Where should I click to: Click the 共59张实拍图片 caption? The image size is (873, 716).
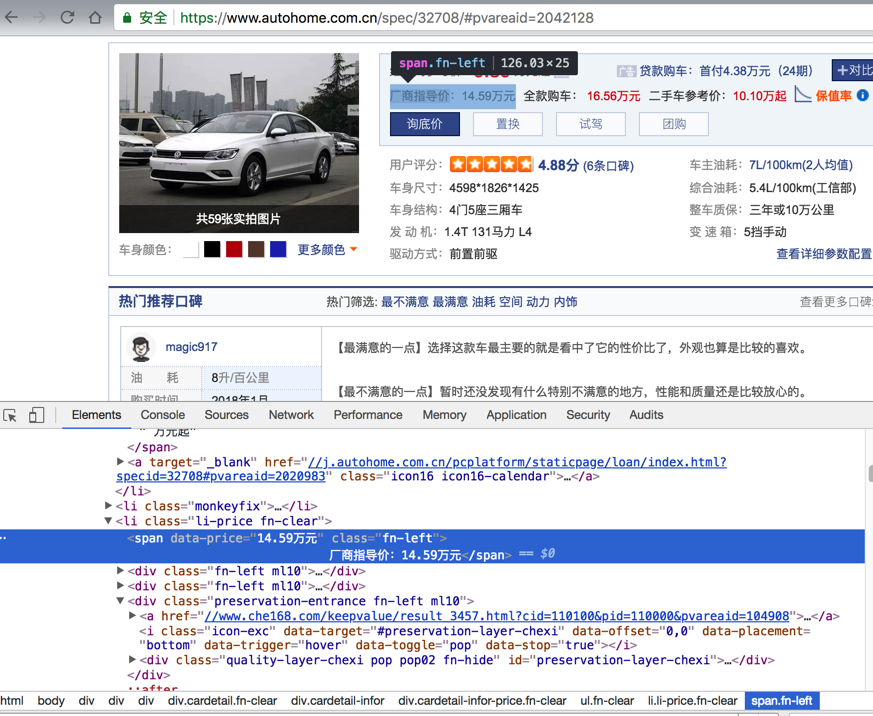click(x=238, y=219)
